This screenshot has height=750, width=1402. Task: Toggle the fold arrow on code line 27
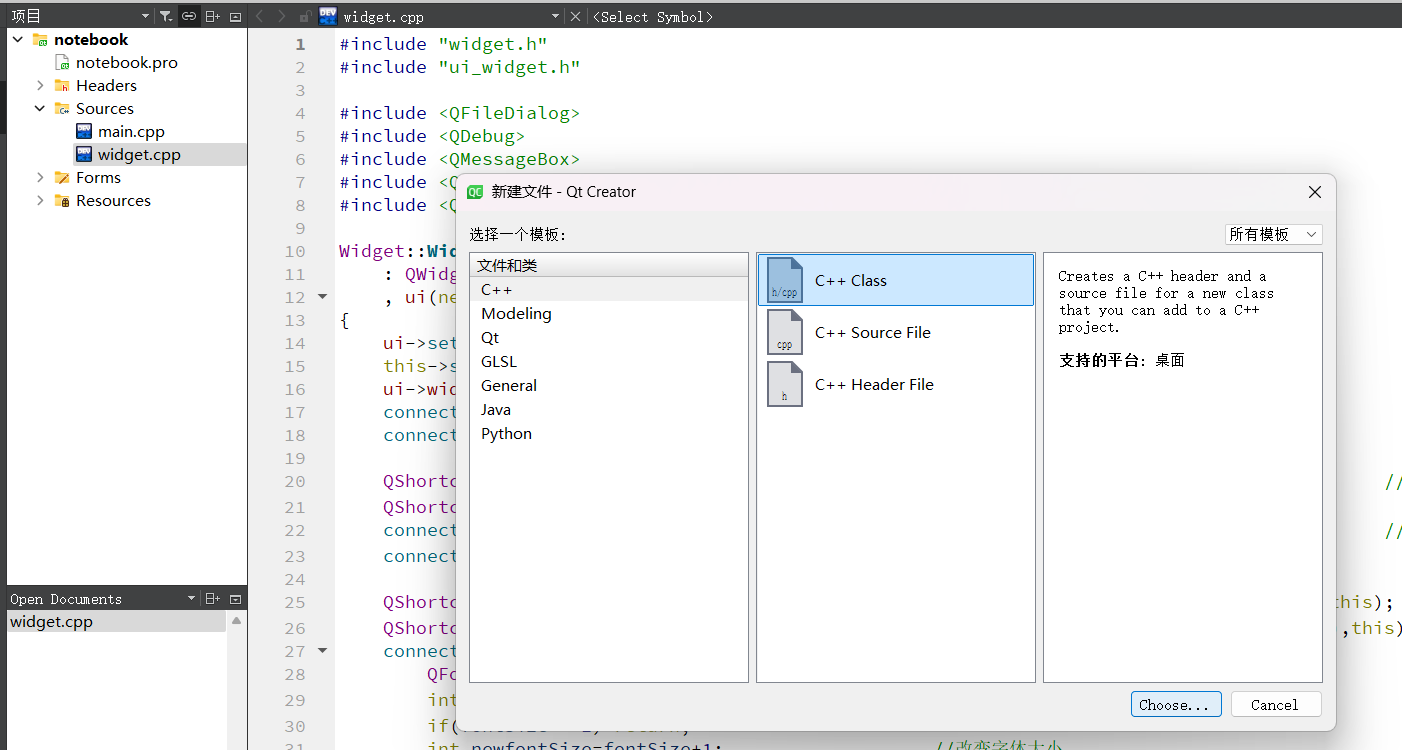322,651
